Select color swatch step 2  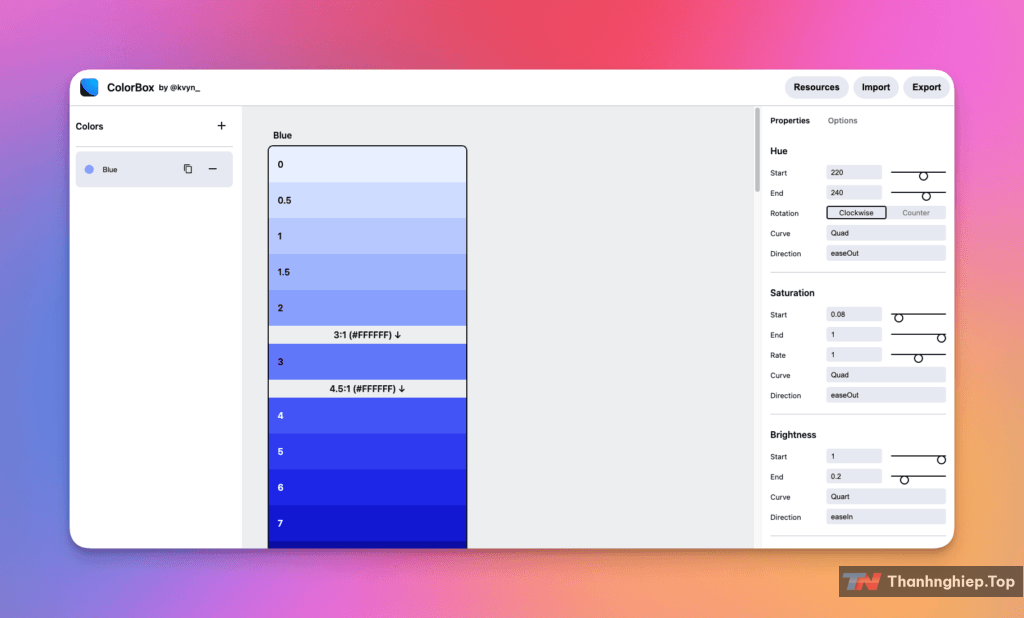[x=367, y=308]
